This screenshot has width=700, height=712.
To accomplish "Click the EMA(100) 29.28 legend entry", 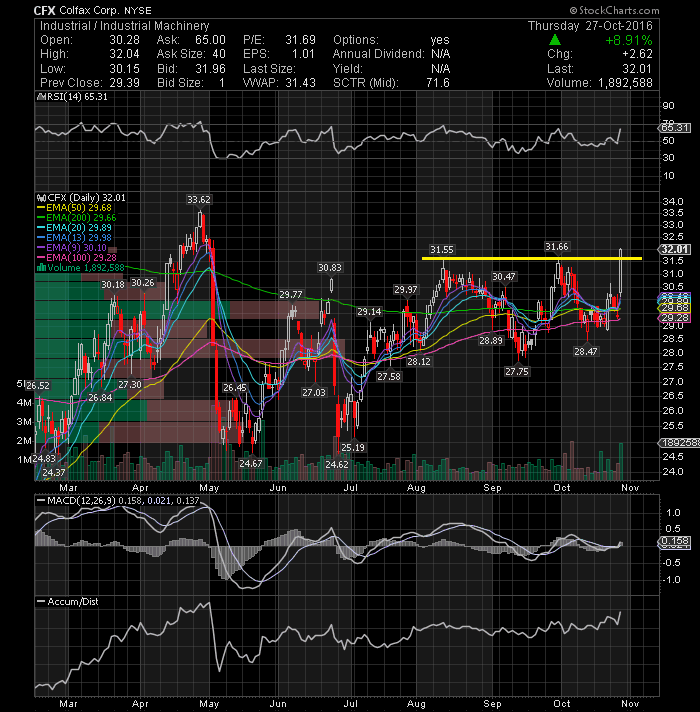I will pos(76,257).
